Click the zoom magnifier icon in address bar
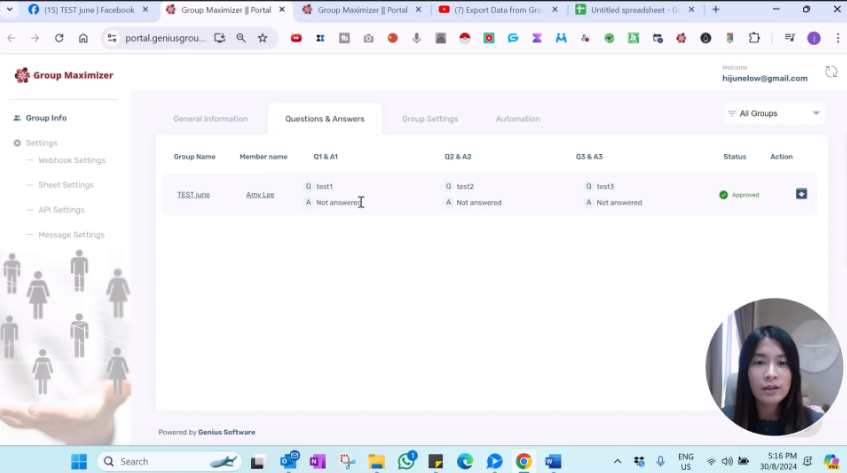The image size is (847, 473). tap(241, 38)
